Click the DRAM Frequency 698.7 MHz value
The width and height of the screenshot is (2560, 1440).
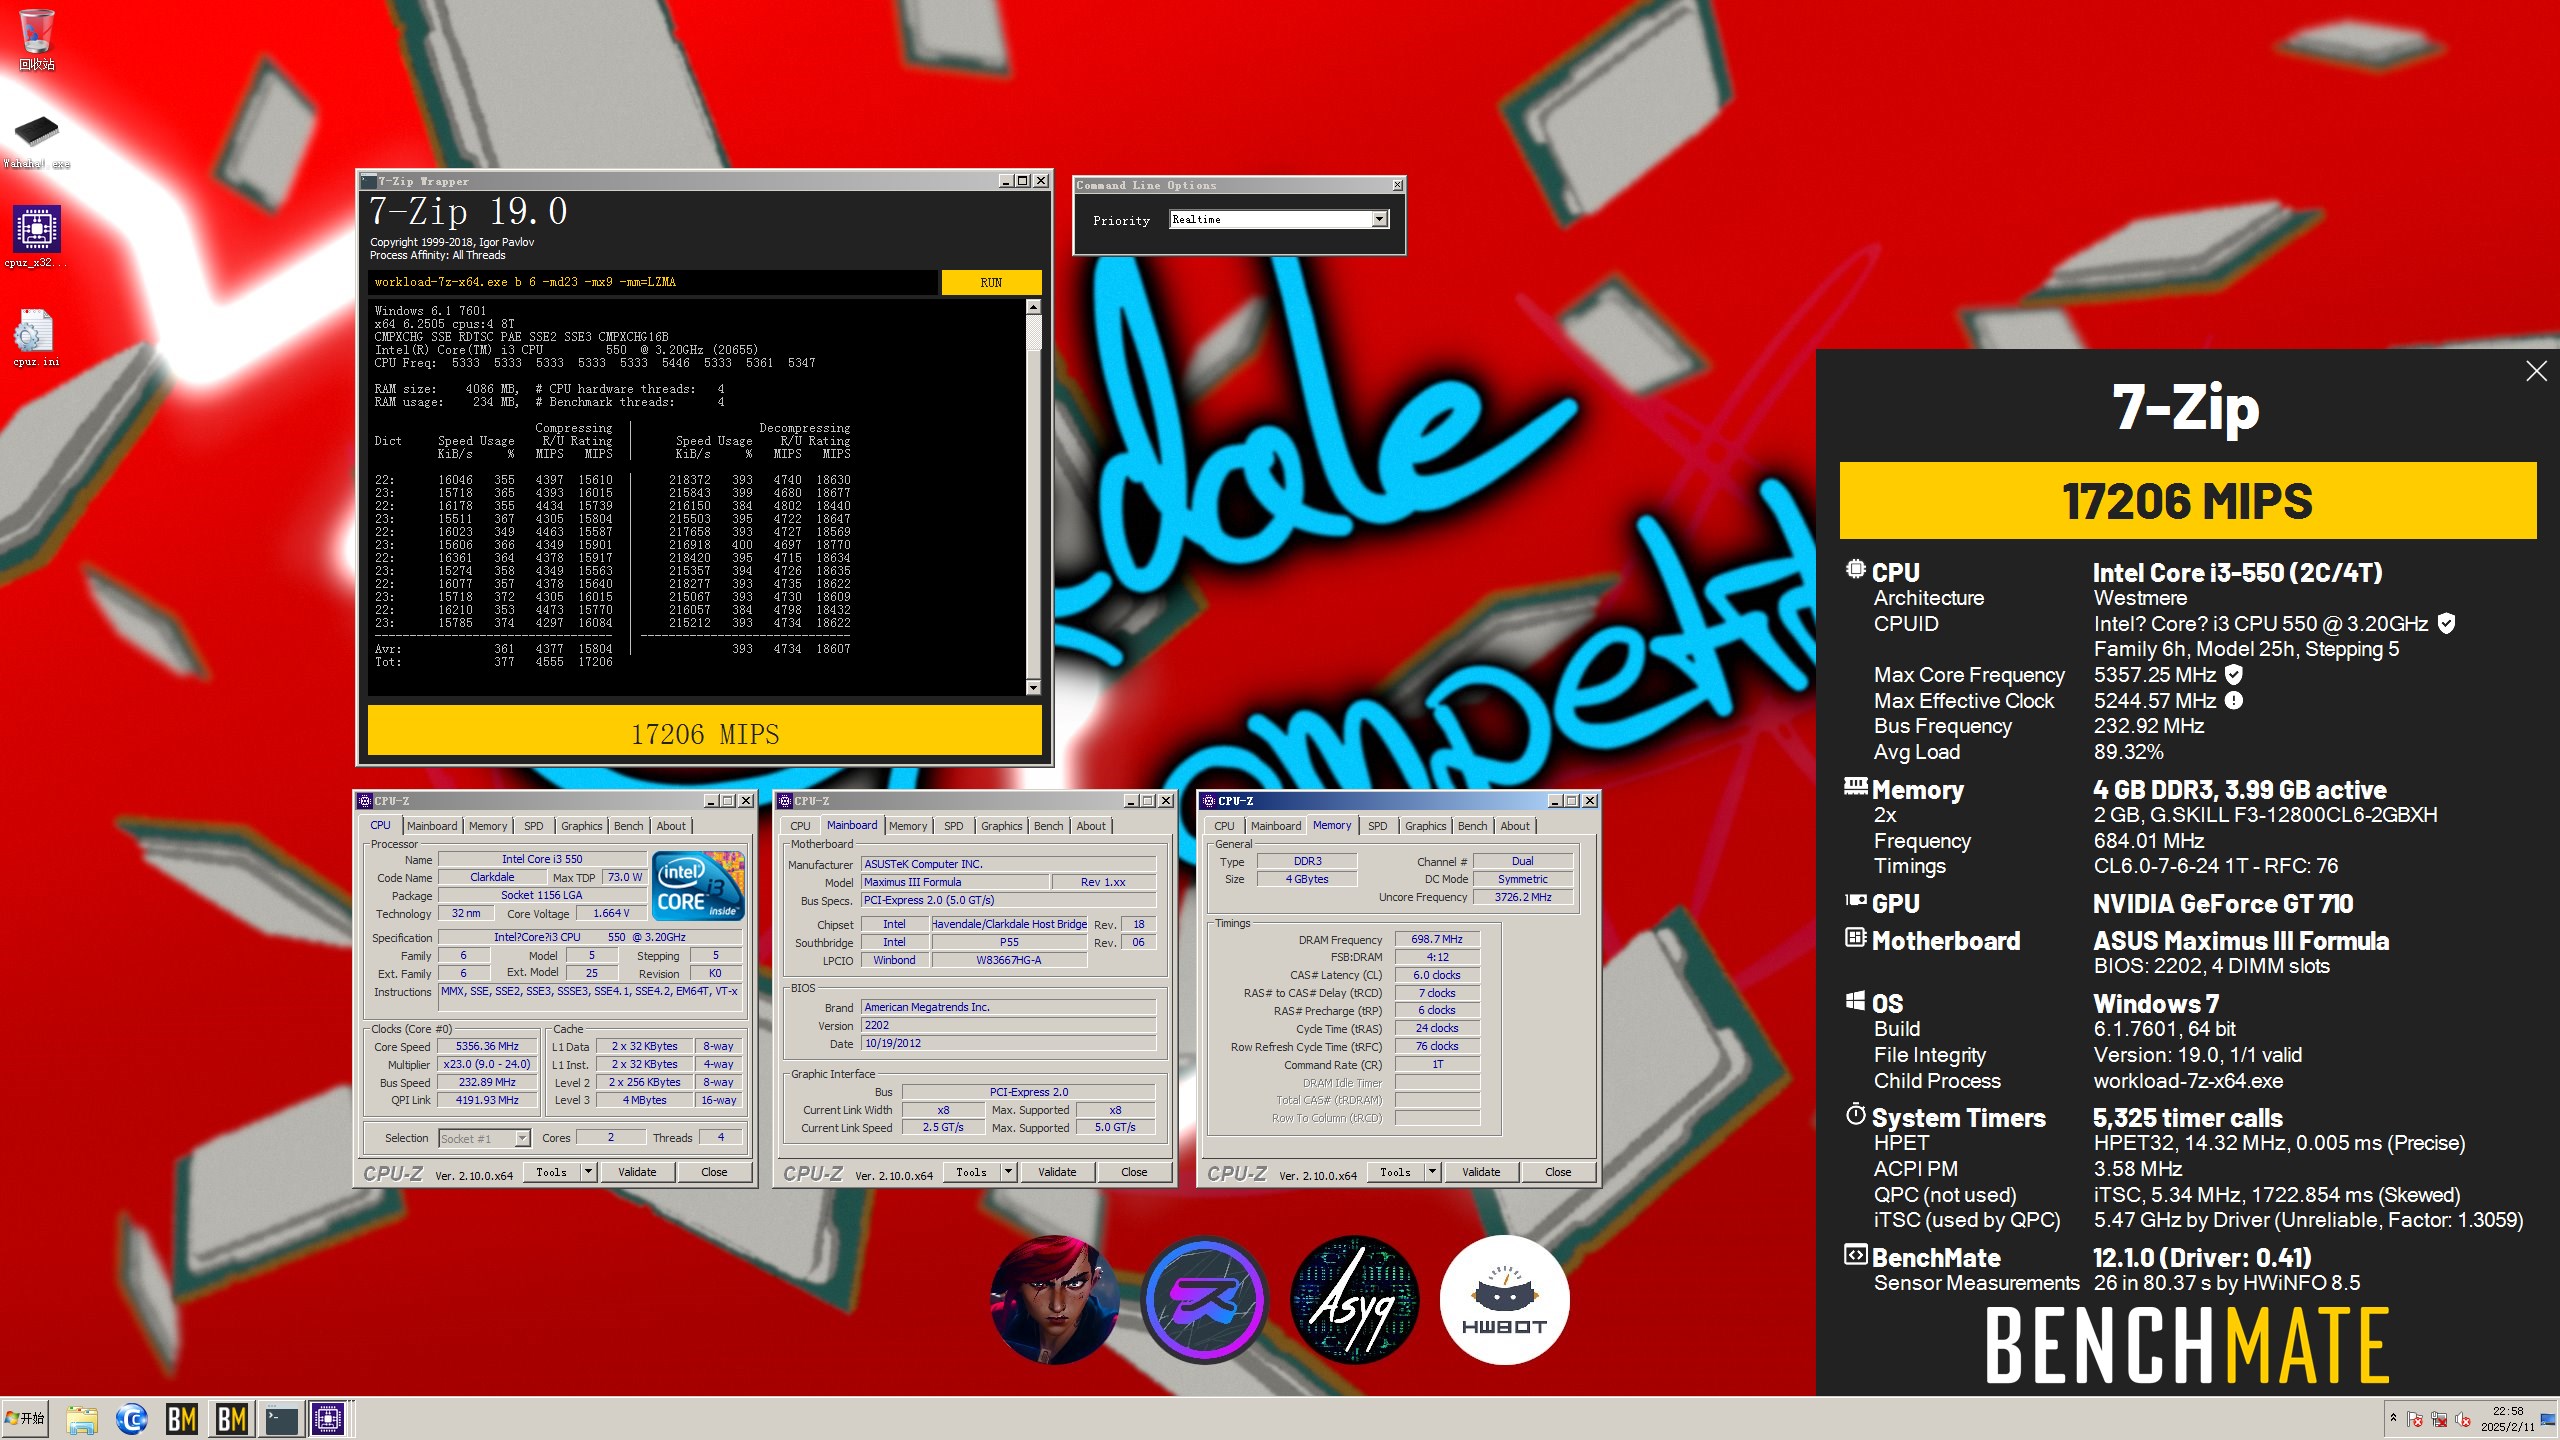pyautogui.click(x=1437, y=940)
